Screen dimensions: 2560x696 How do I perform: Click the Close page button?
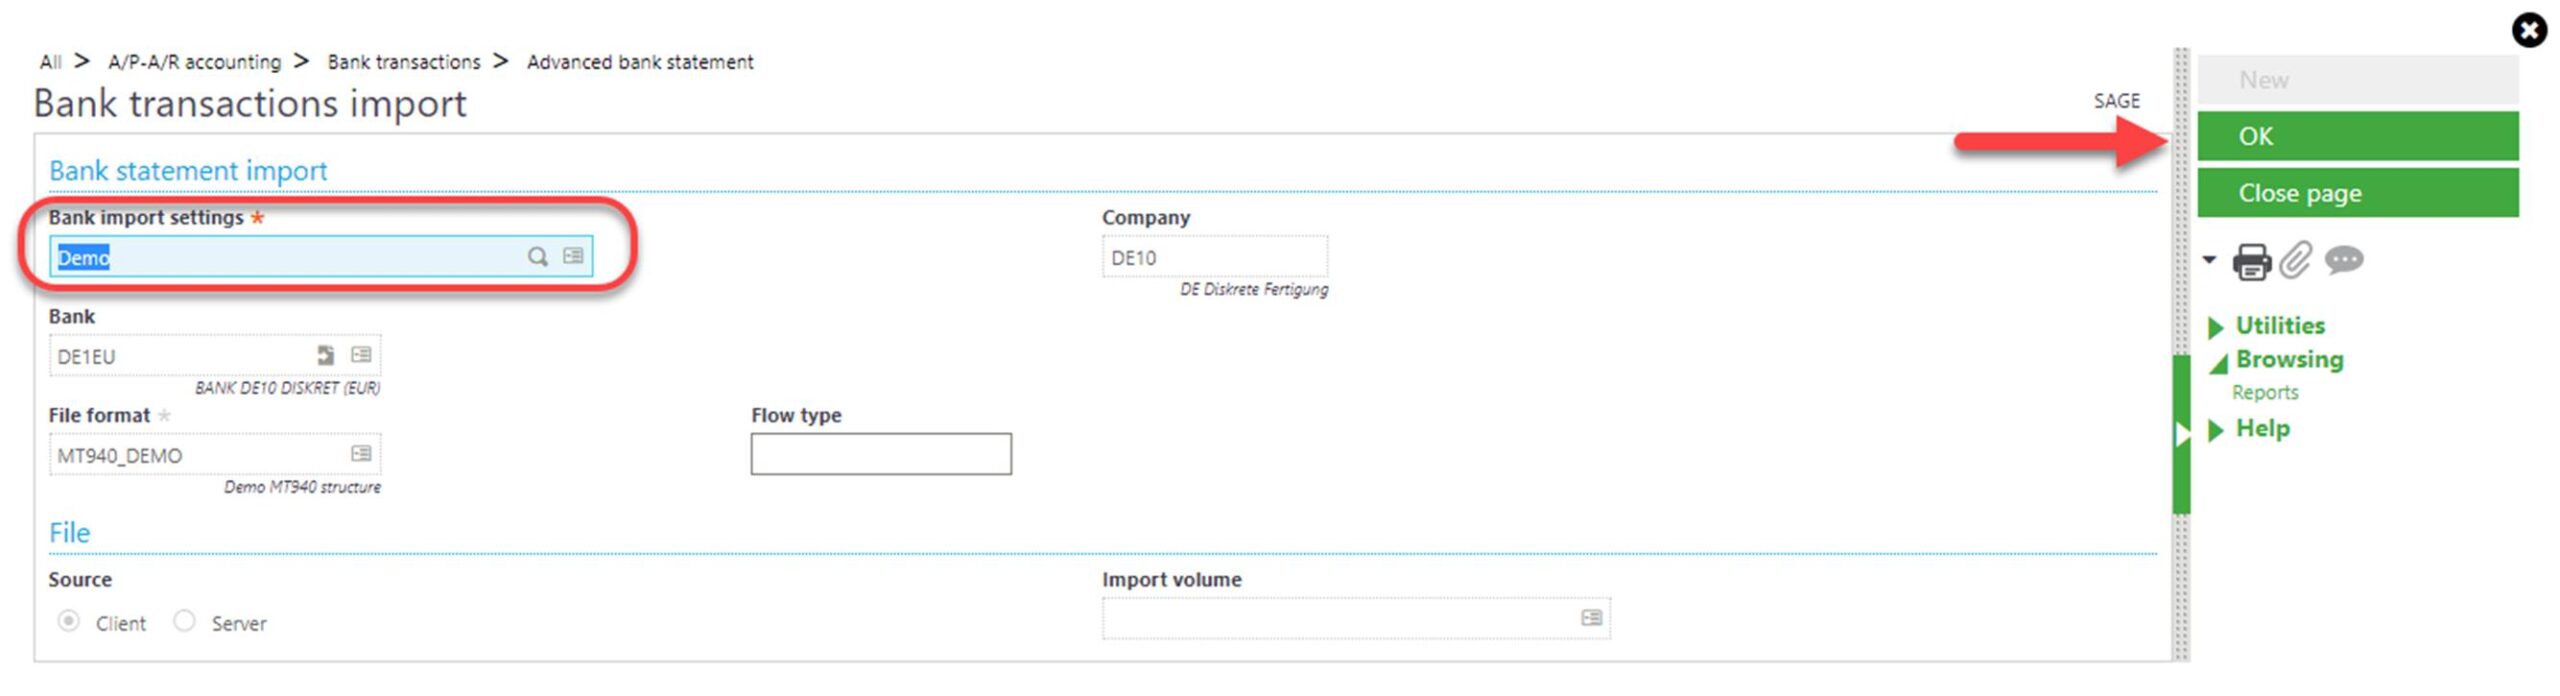pos(2356,193)
